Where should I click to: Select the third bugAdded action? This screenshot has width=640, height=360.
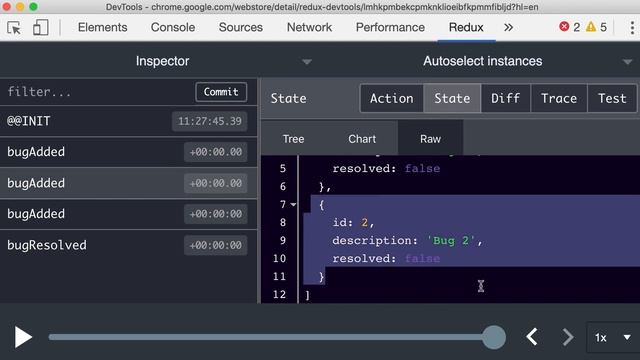[x=128, y=214]
